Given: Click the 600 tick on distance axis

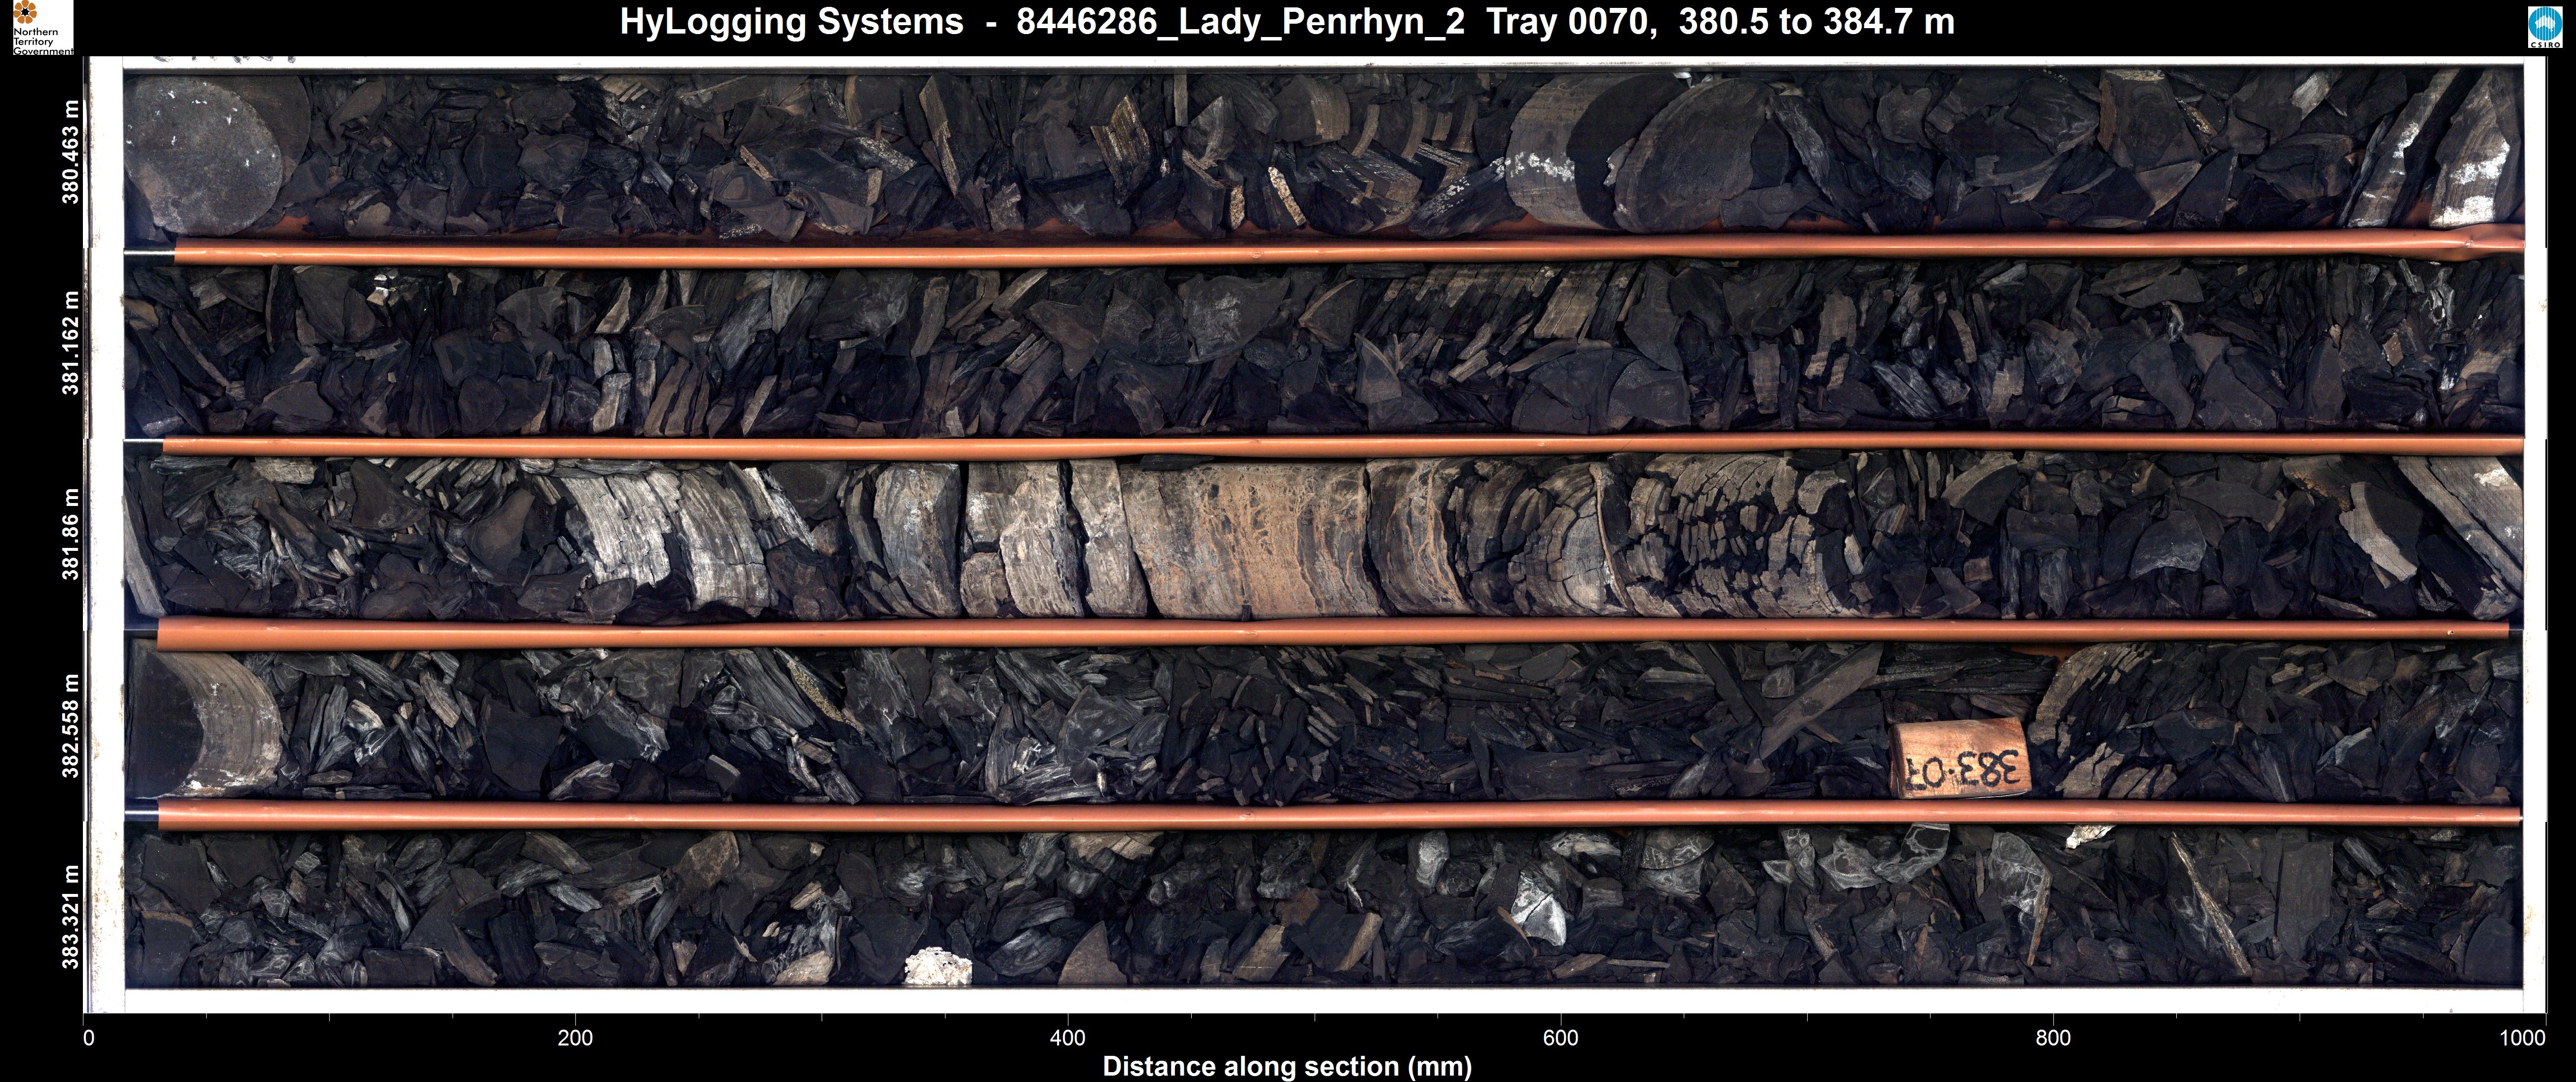Looking at the screenshot, I should [x=1560, y=1038].
